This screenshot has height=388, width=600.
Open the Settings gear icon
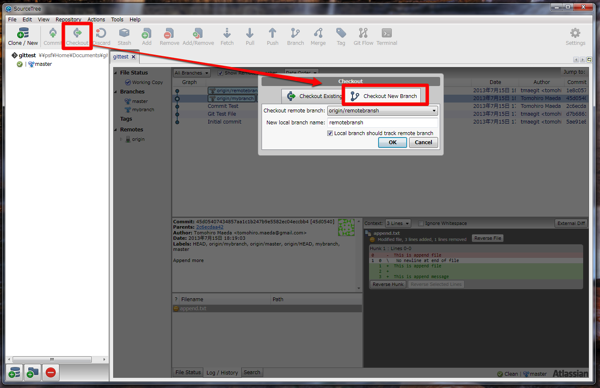[575, 36]
